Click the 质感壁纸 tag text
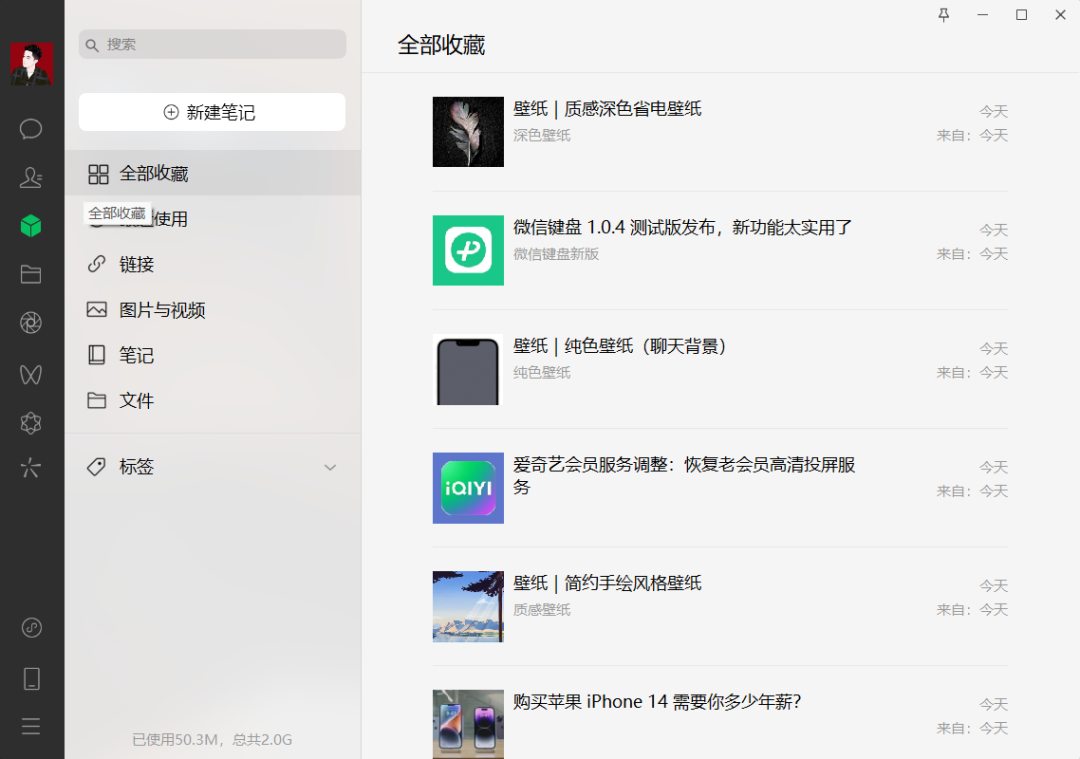Screen dimensions: 1080x759 tap(542, 610)
